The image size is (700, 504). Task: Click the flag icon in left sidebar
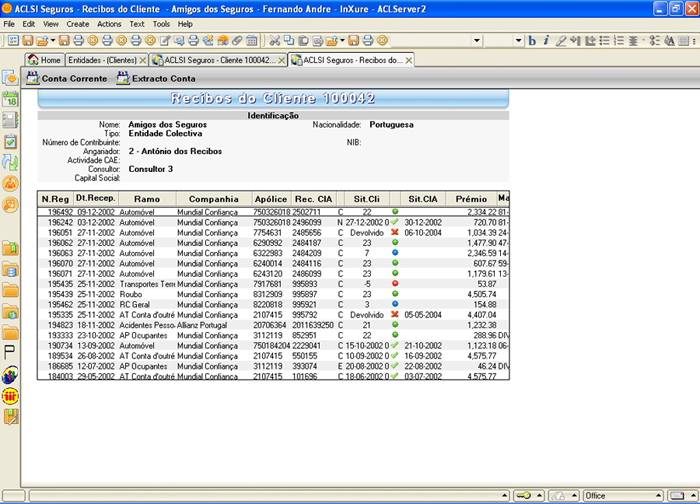click(11, 352)
